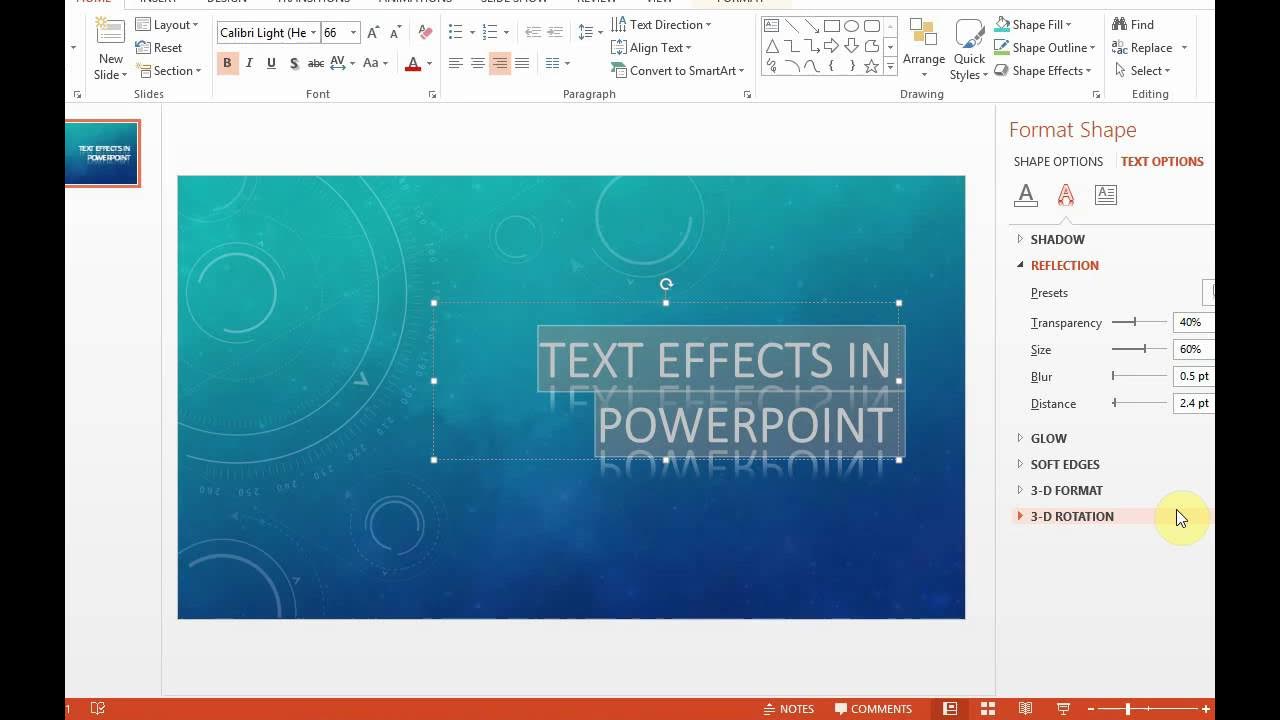Open the Text Effects icon tab
The height and width of the screenshot is (720, 1280).
point(1065,195)
